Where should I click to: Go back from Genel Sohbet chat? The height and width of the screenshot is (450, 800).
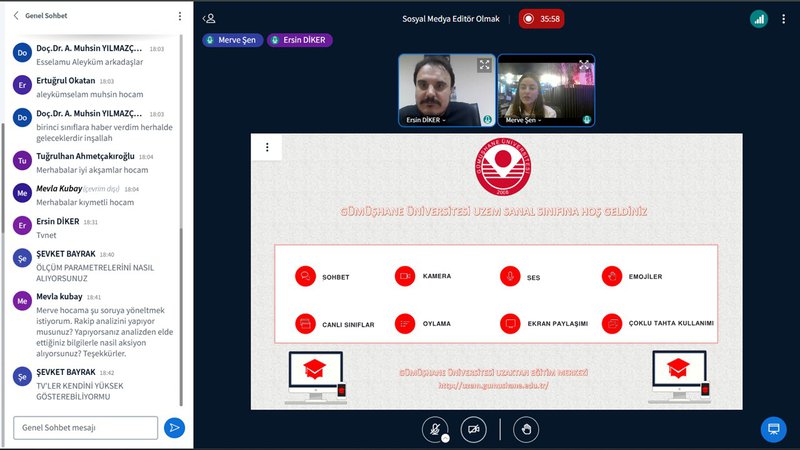(16, 16)
